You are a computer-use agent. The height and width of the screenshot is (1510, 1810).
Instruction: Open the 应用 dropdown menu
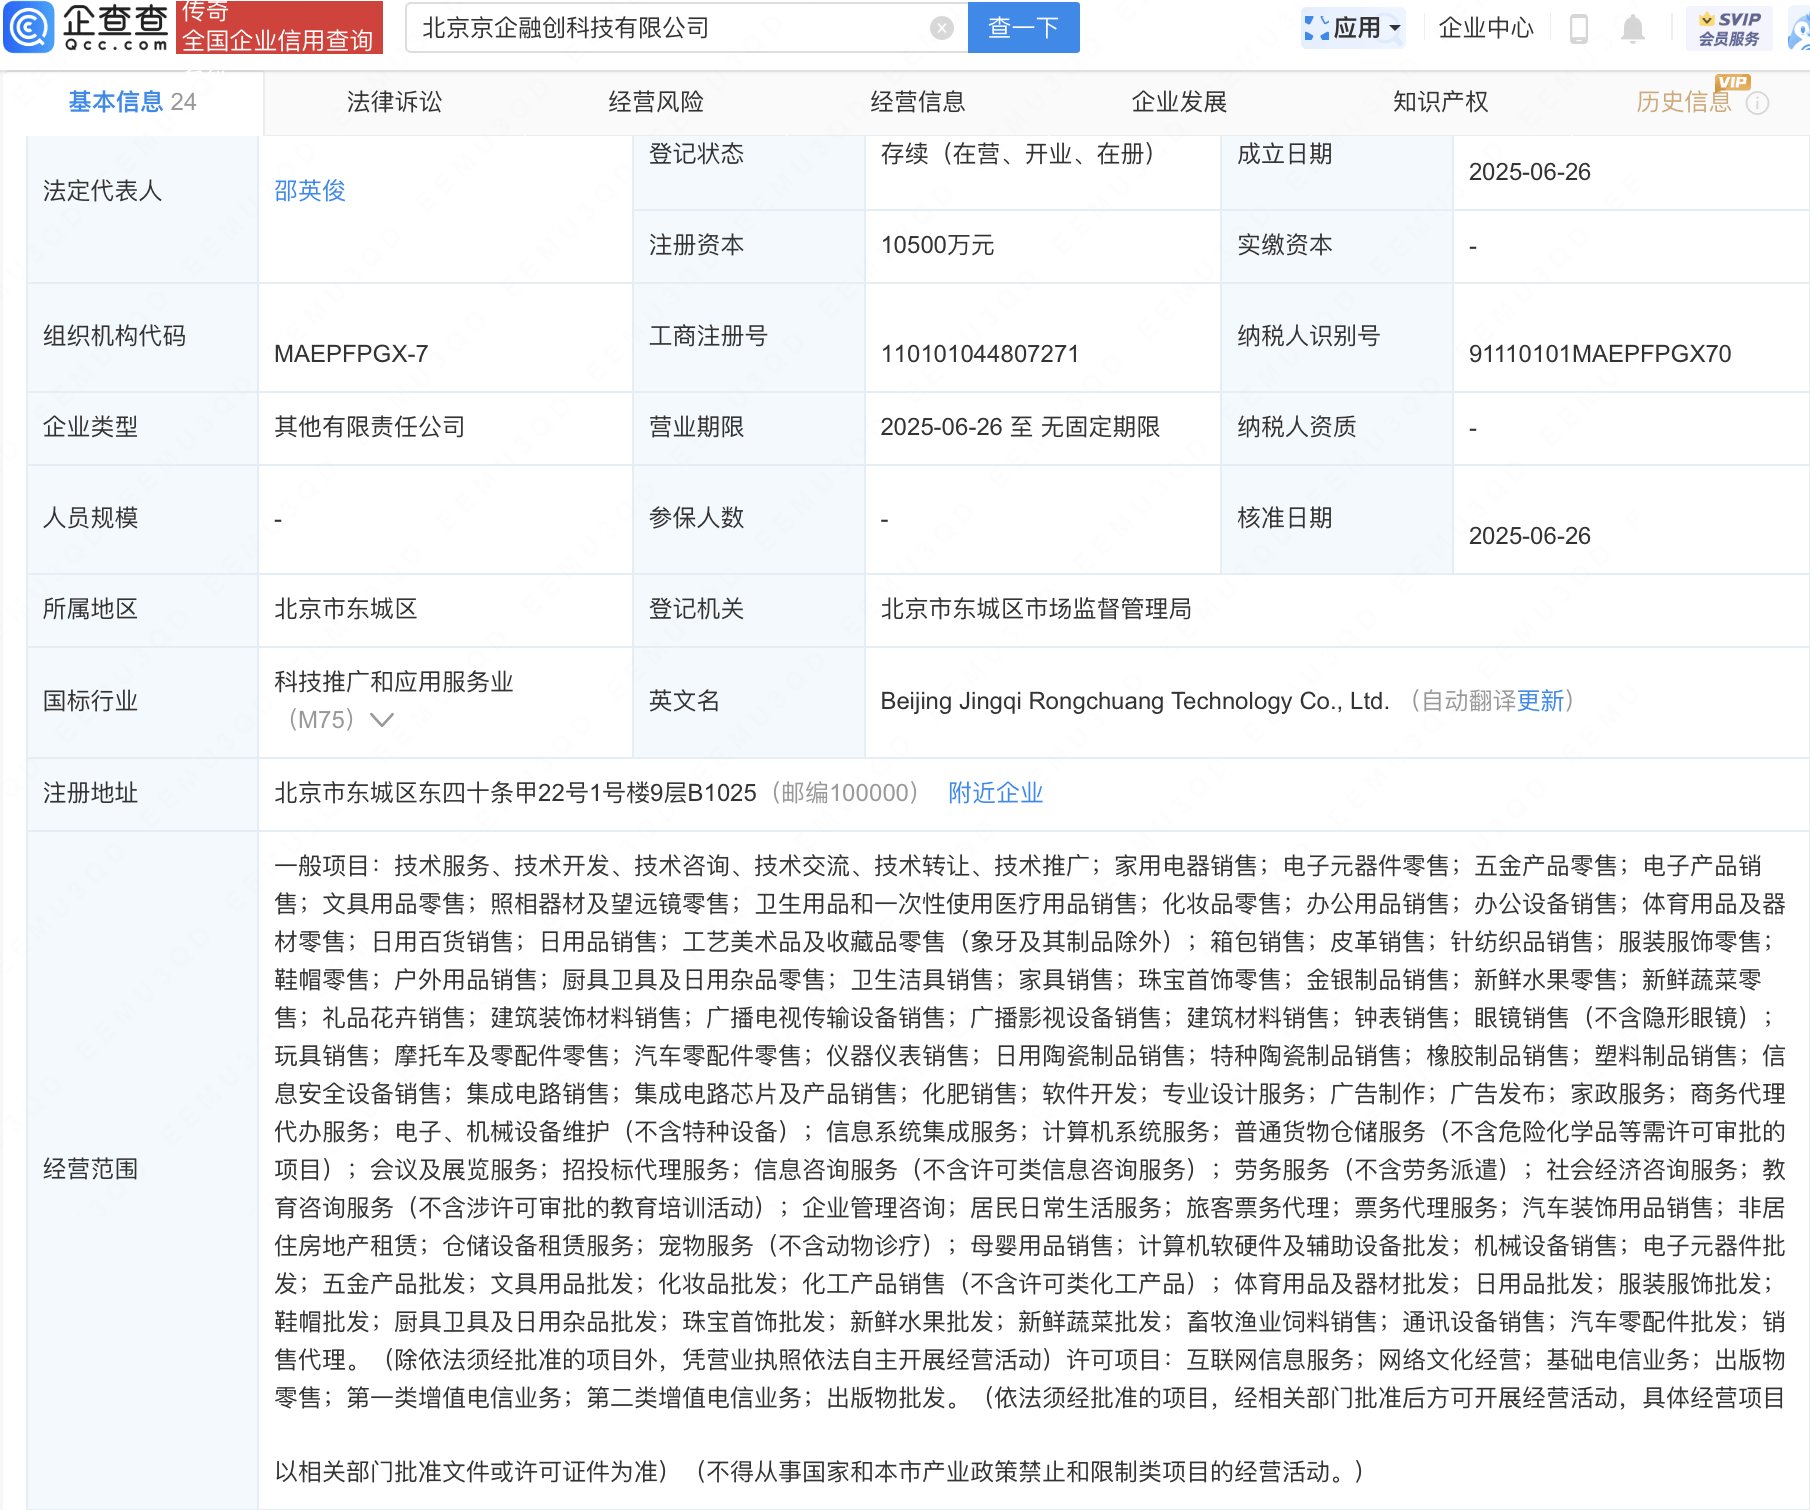tap(1354, 28)
